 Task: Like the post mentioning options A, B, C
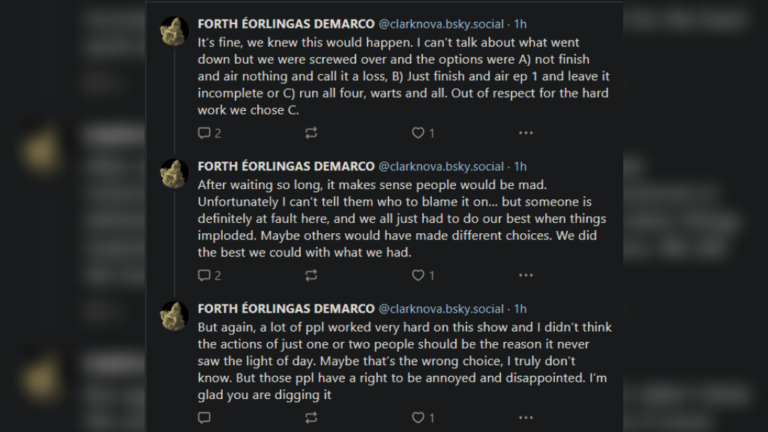click(x=423, y=133)
